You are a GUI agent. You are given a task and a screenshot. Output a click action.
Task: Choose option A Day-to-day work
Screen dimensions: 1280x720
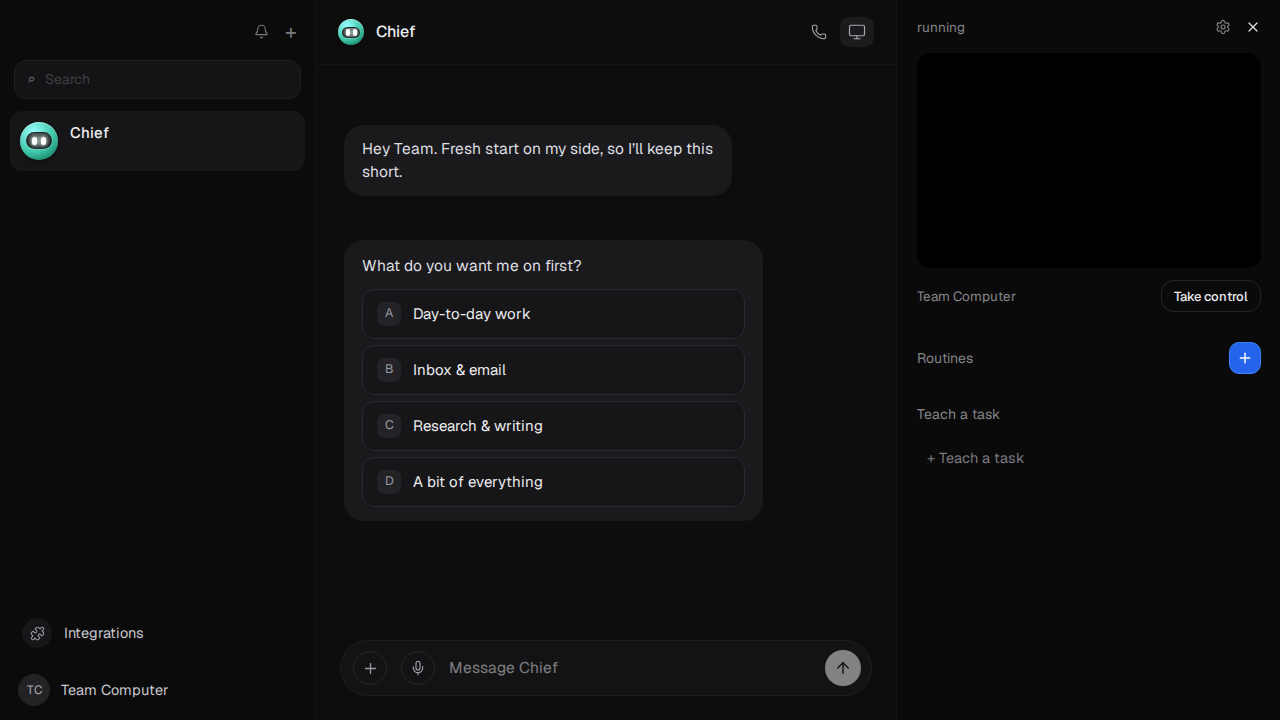(x=553, y=314)
